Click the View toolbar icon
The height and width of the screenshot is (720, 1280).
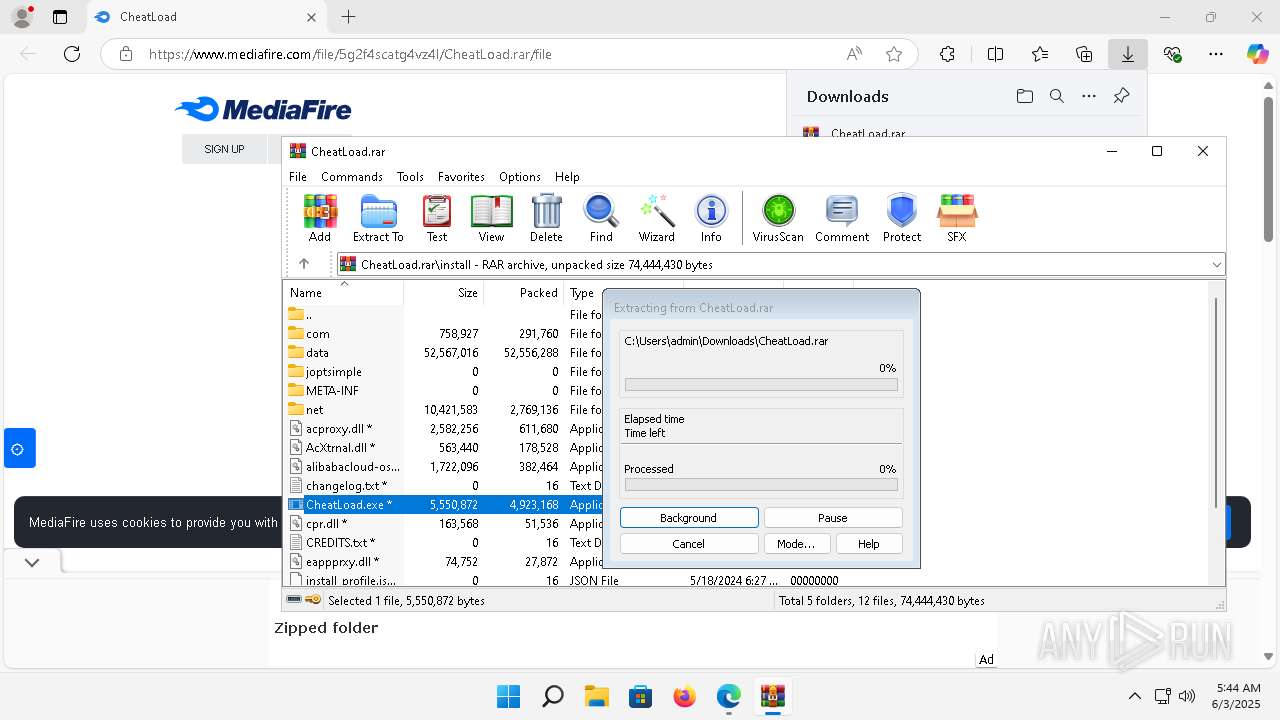coord(491,218)
